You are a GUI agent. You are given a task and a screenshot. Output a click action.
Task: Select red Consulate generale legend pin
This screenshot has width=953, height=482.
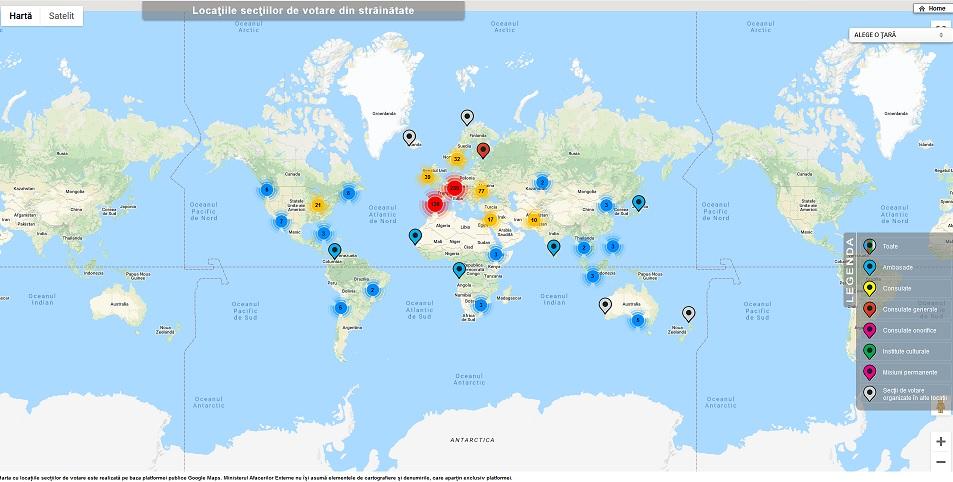click(870, 309)
